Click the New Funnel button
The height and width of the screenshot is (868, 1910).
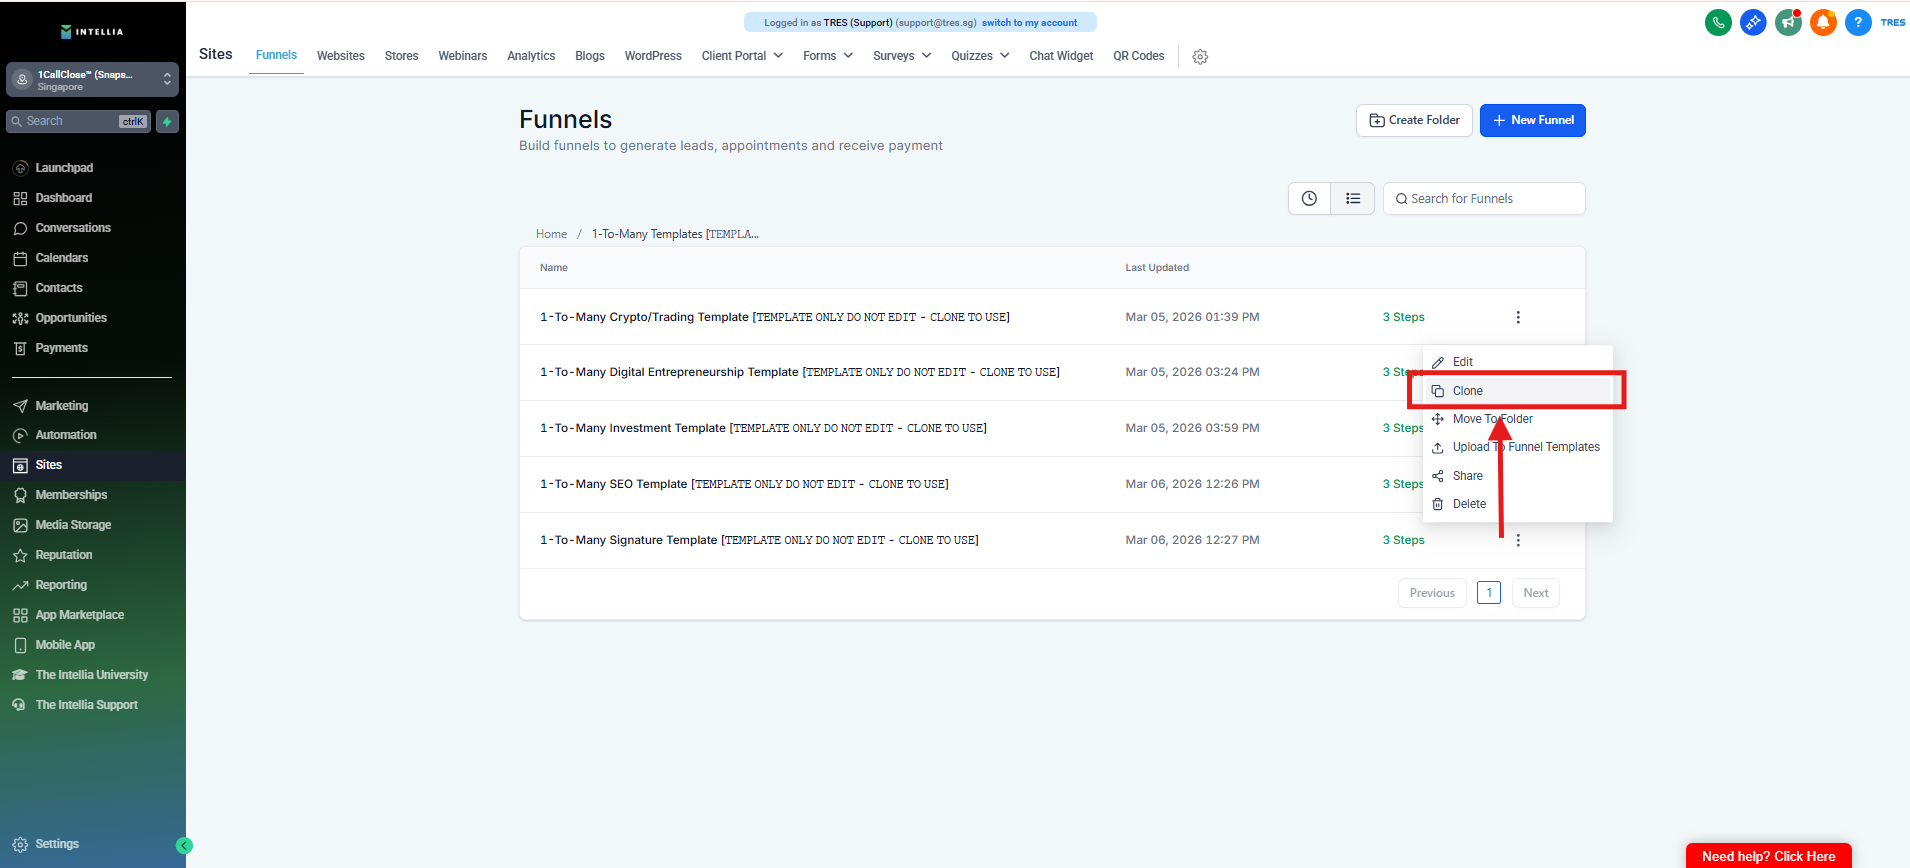click(1532, 120)
